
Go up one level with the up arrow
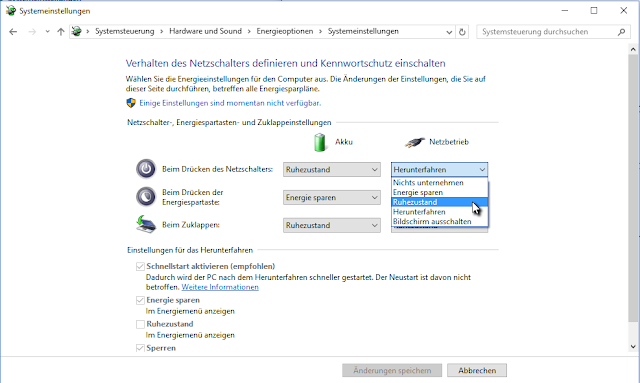pos(61,31)
